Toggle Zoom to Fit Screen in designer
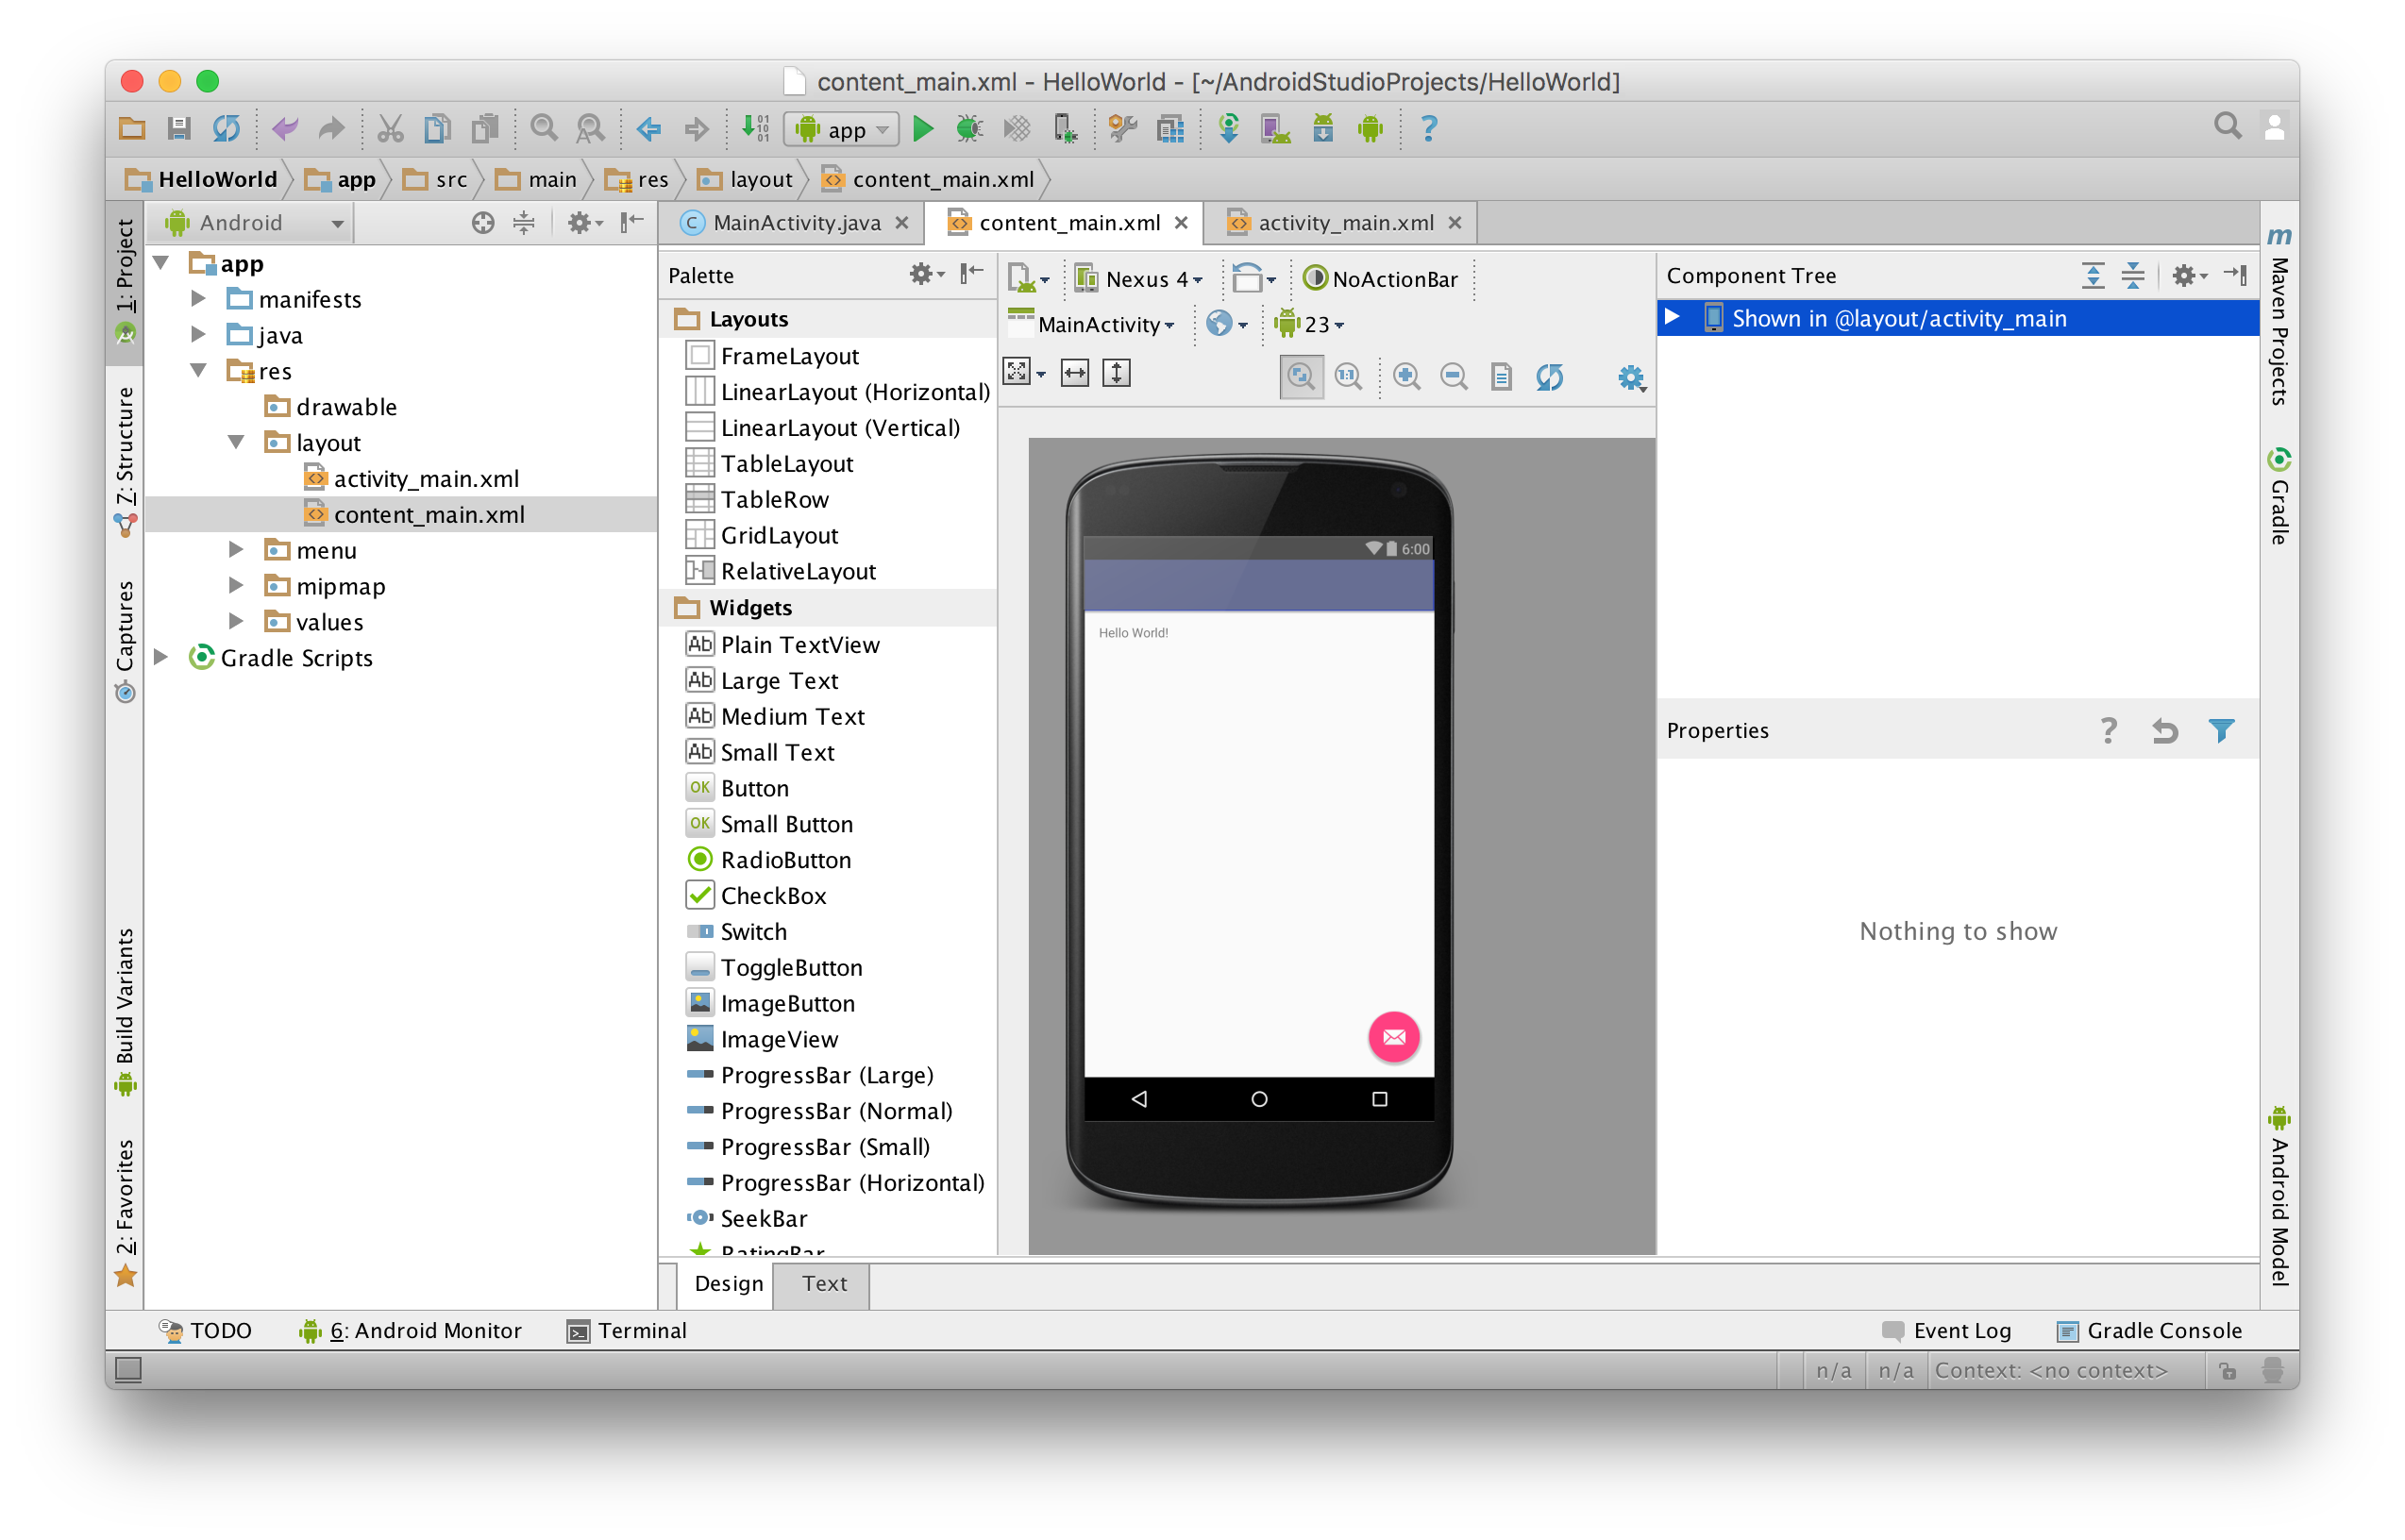Viewport: 2405px width, 1540px height. pyautogui.click(x=1301, y=377)
